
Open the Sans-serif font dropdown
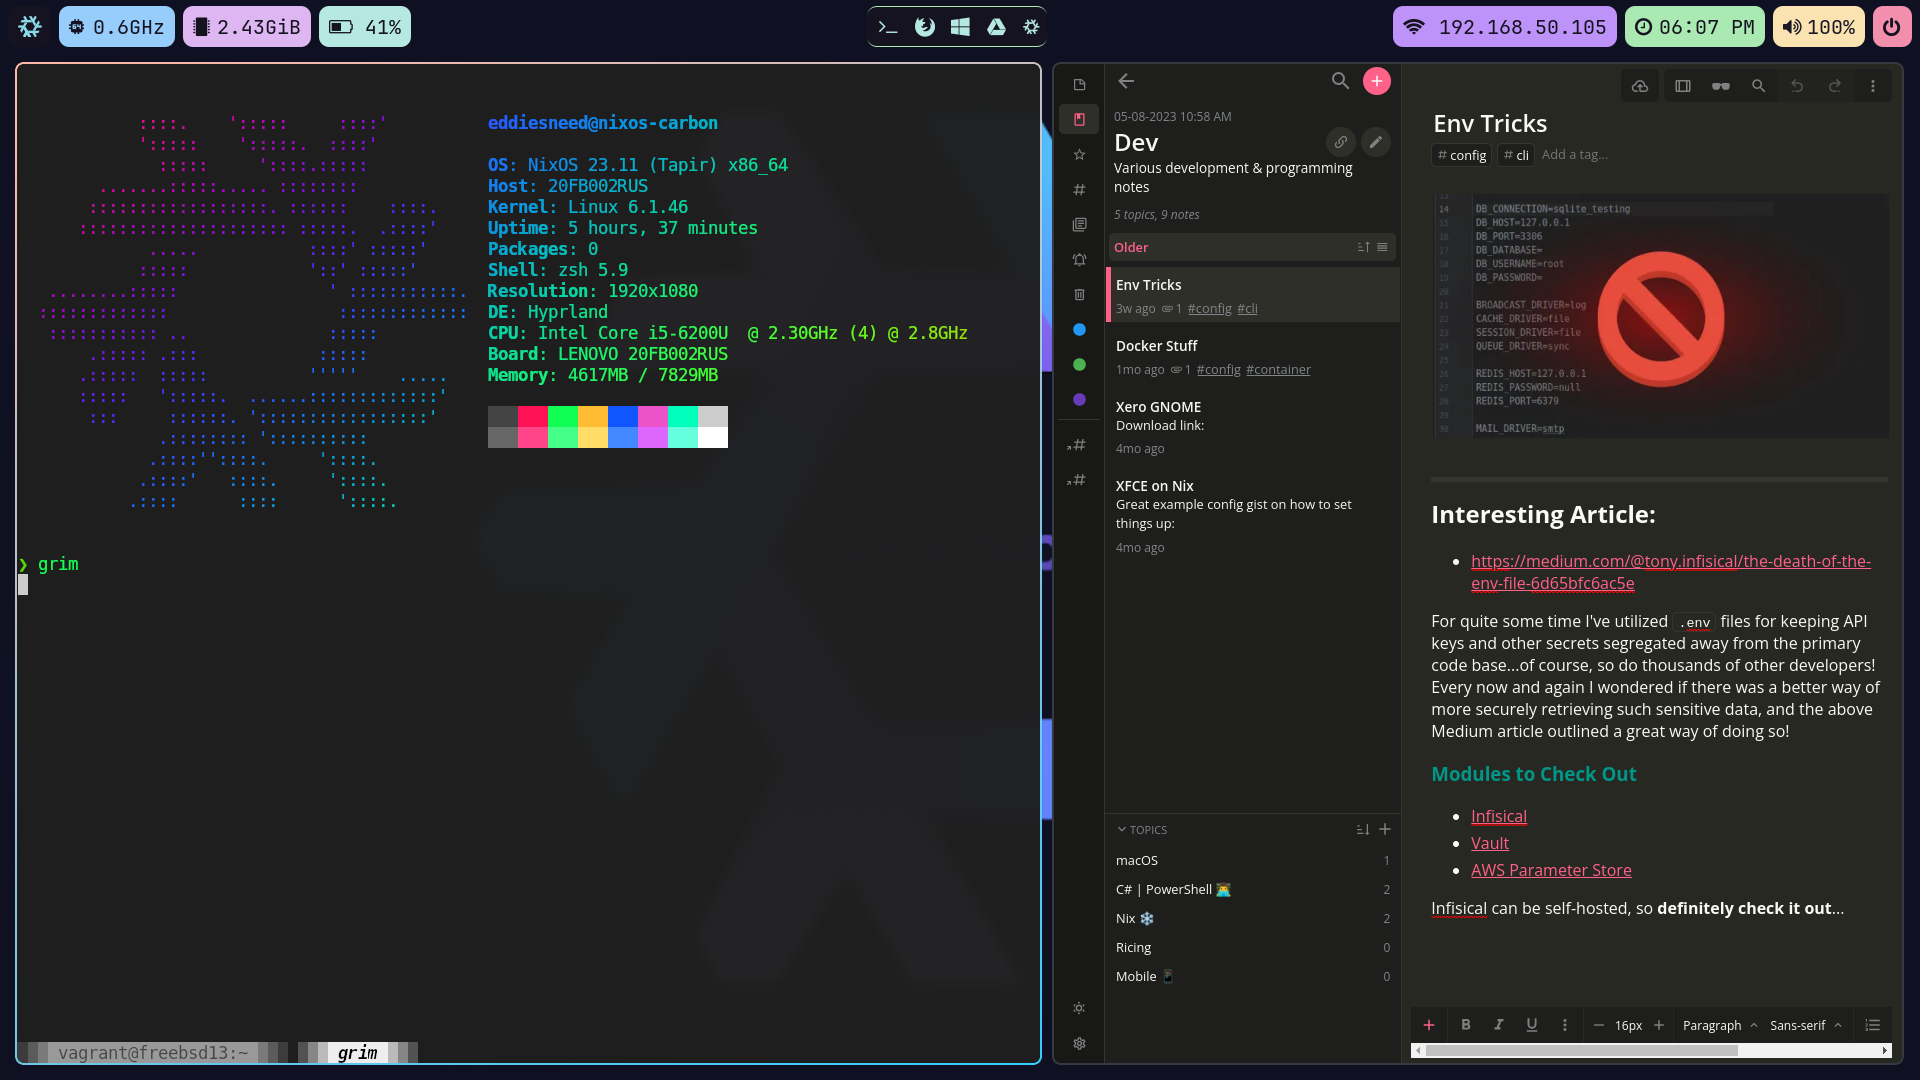(x=1805, y=1025)
